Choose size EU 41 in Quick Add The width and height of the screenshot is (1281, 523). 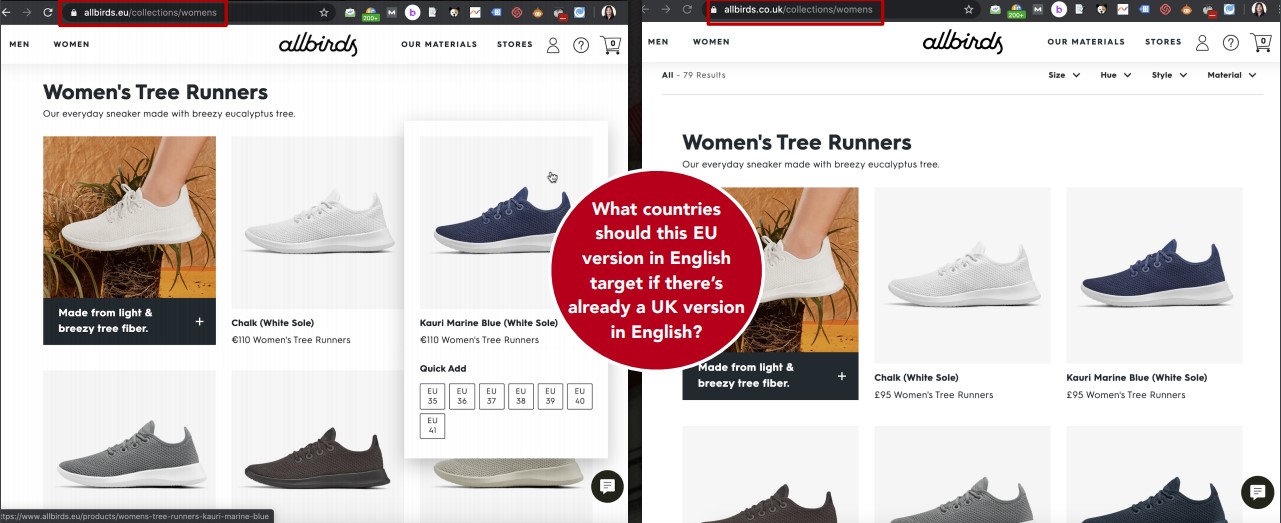pos(432,426)
